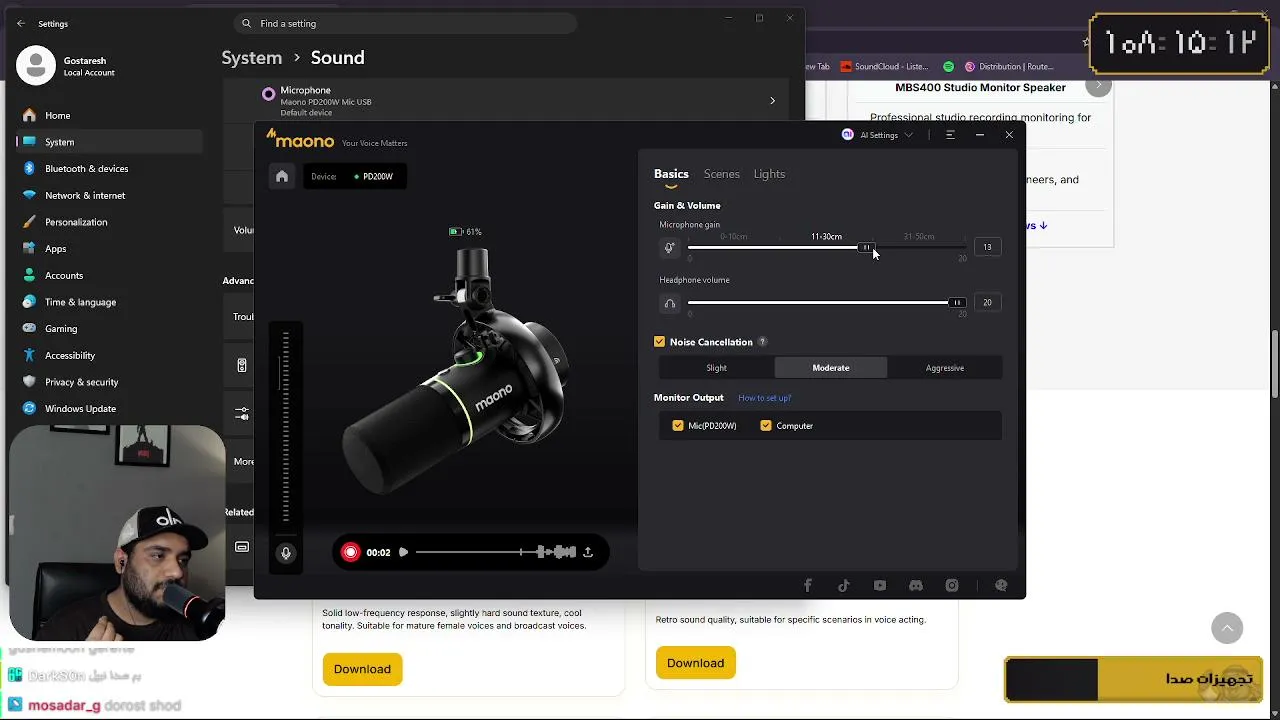
Task: Open Accessibility settings
Action: [109, 355]
